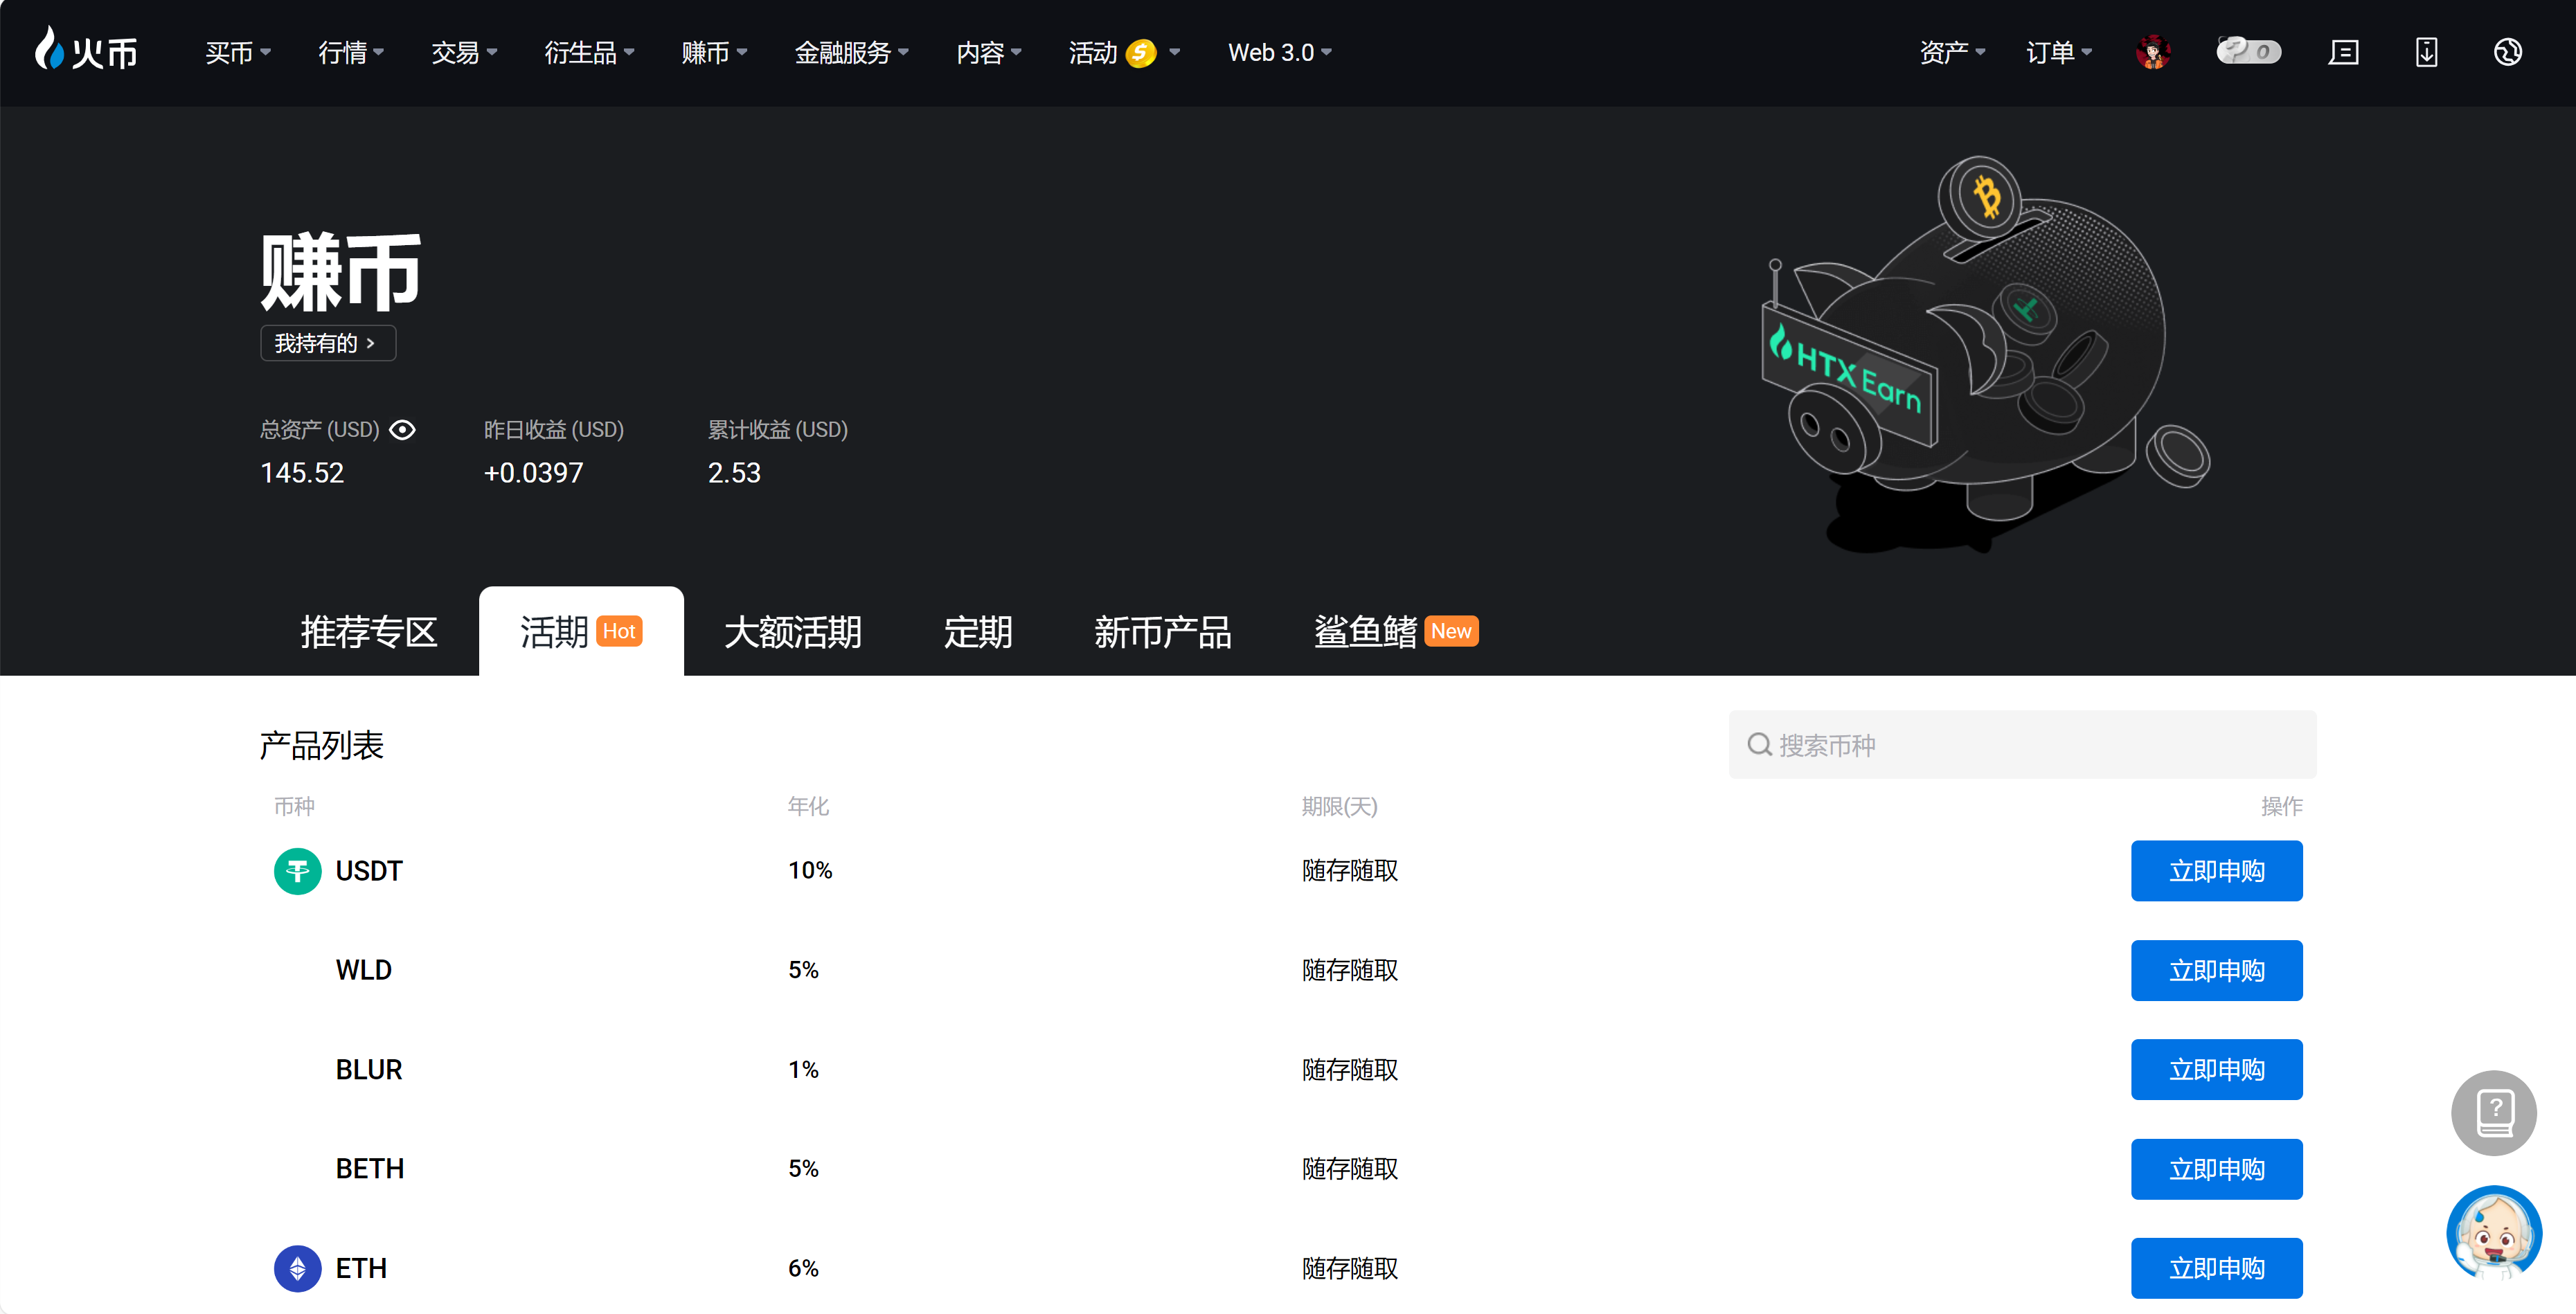Open the globe language selector

[2507, 52]
